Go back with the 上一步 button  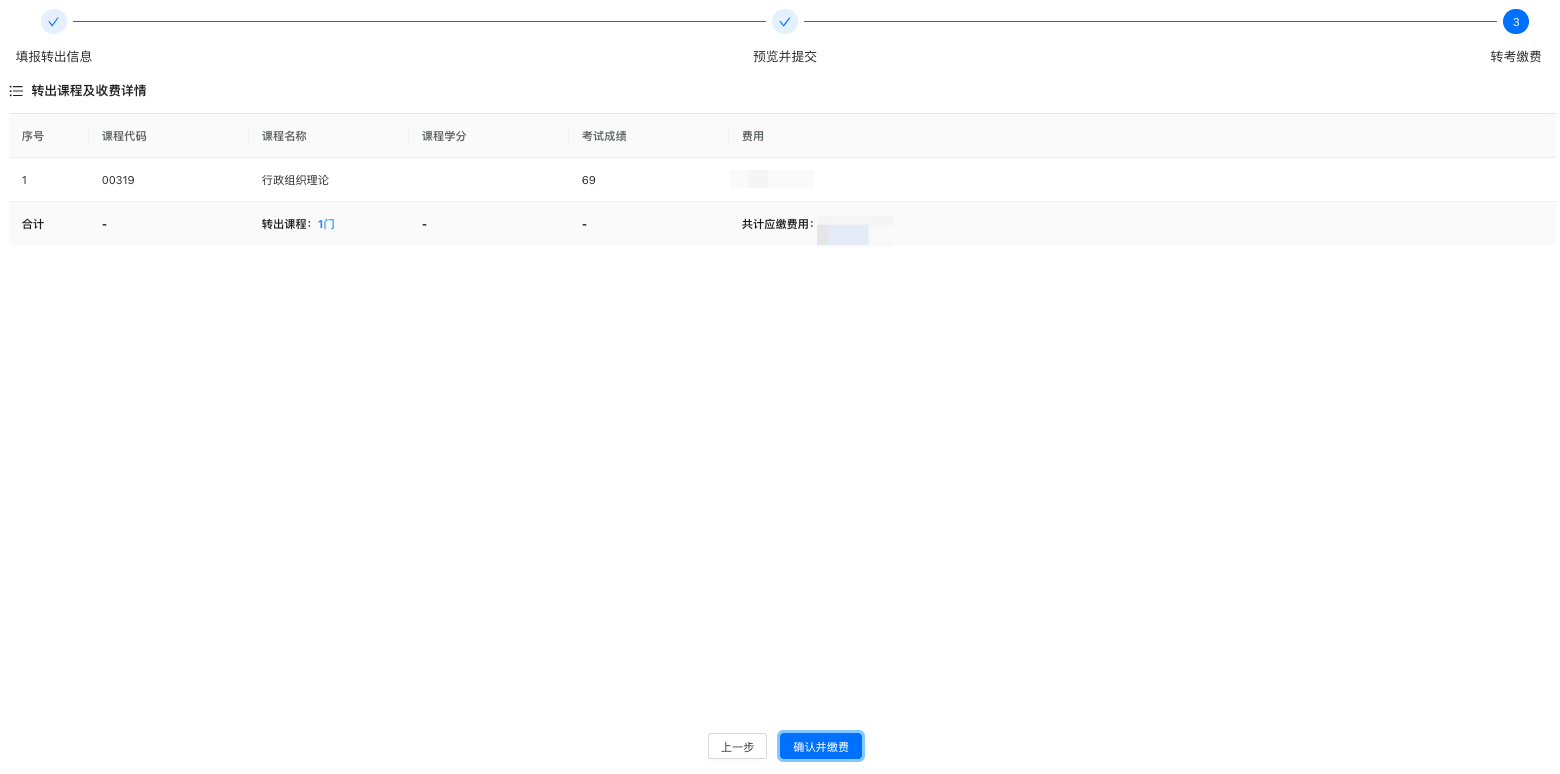click(x=737, y=747)
